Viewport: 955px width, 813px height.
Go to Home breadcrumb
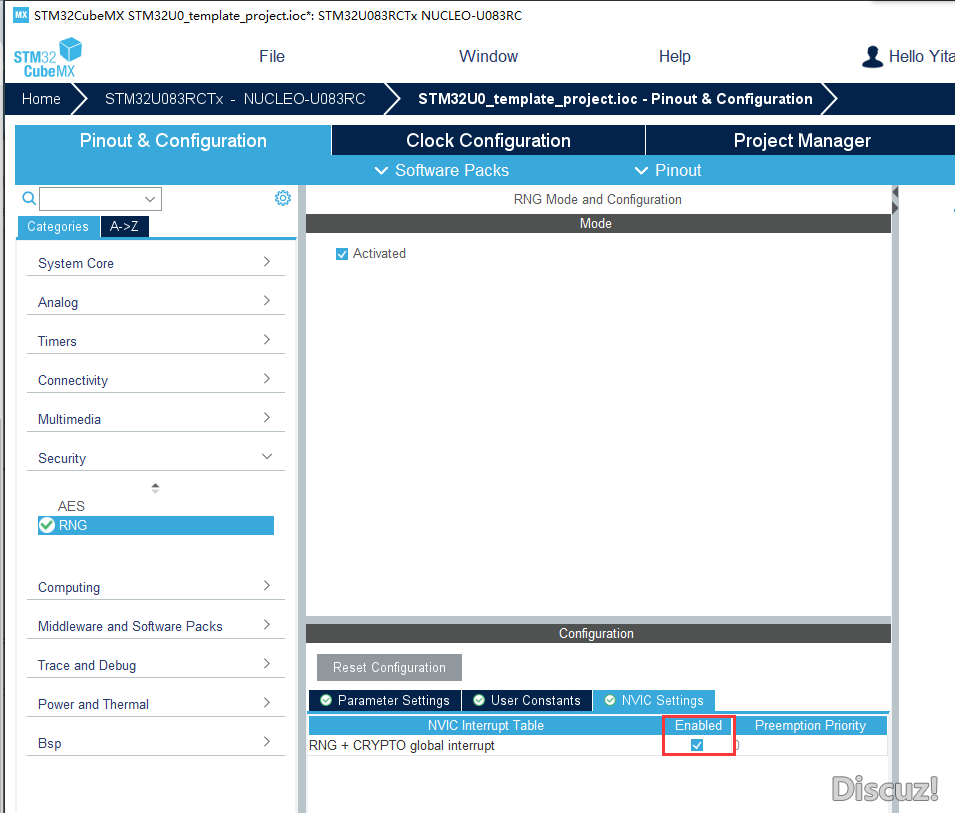41,99
